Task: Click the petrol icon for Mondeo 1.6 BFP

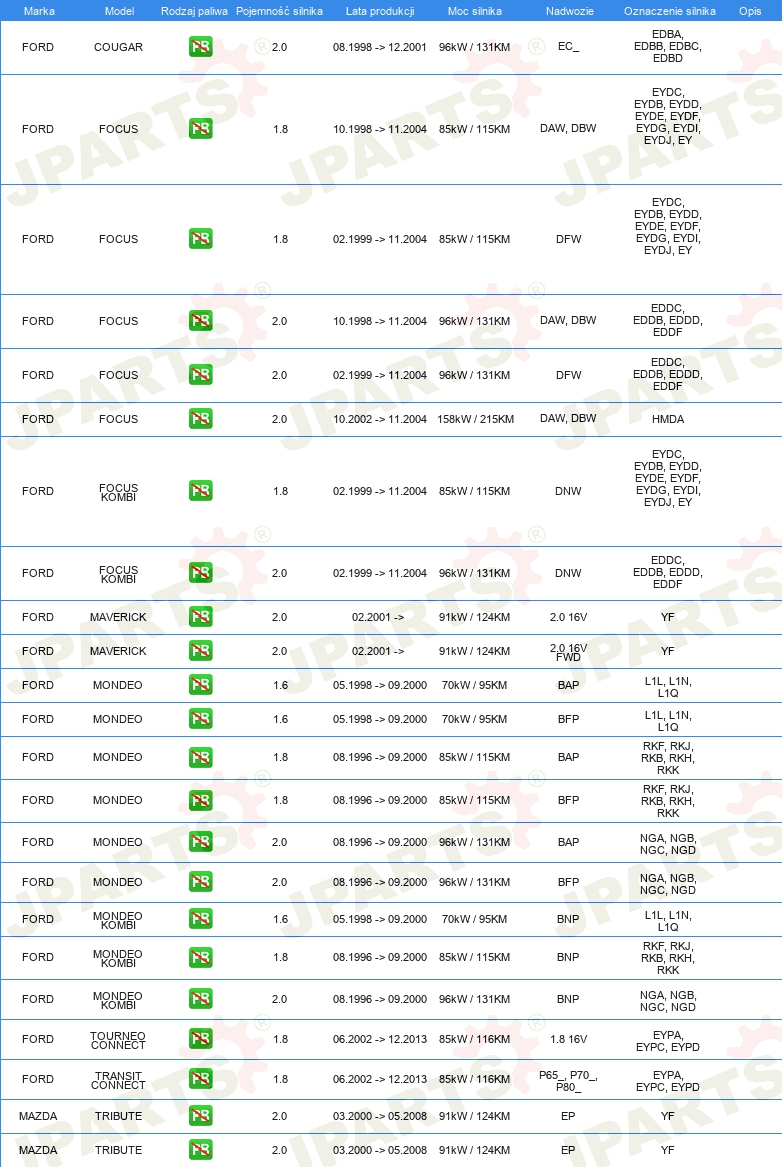Action: 201,719
